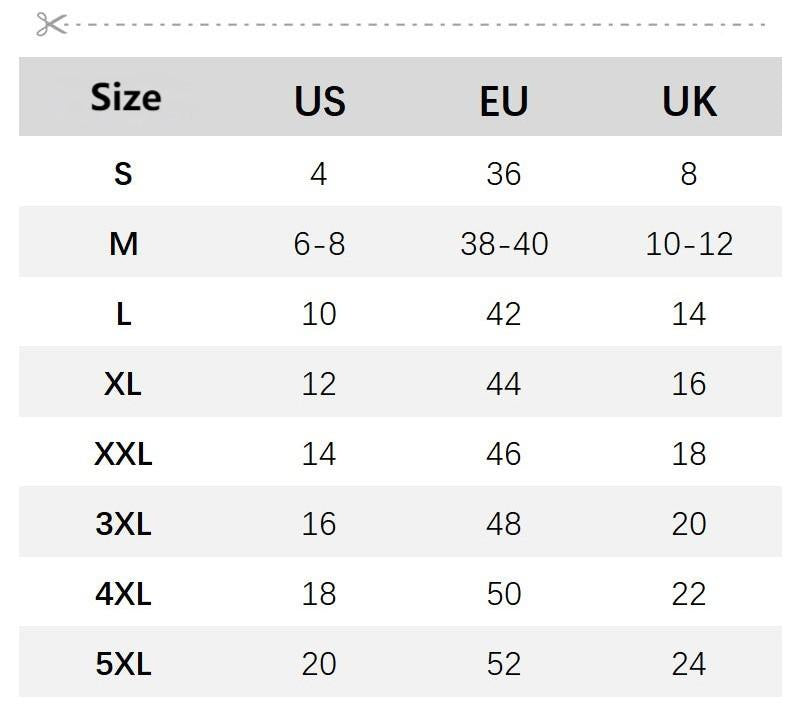This screenshot has height=705, width=798.
Task: Click the L size label
Action: [123, 314]
